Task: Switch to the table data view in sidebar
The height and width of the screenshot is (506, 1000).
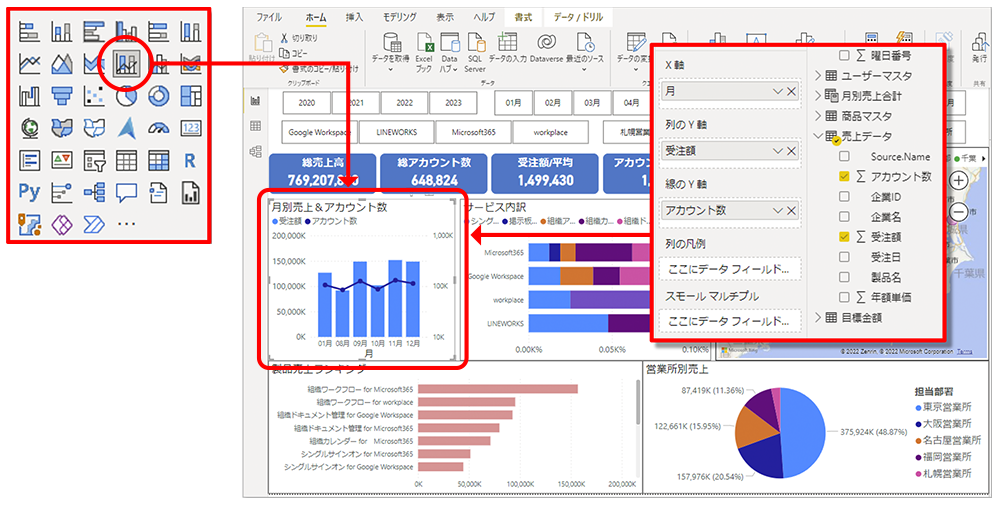Action: coord(256,126)
